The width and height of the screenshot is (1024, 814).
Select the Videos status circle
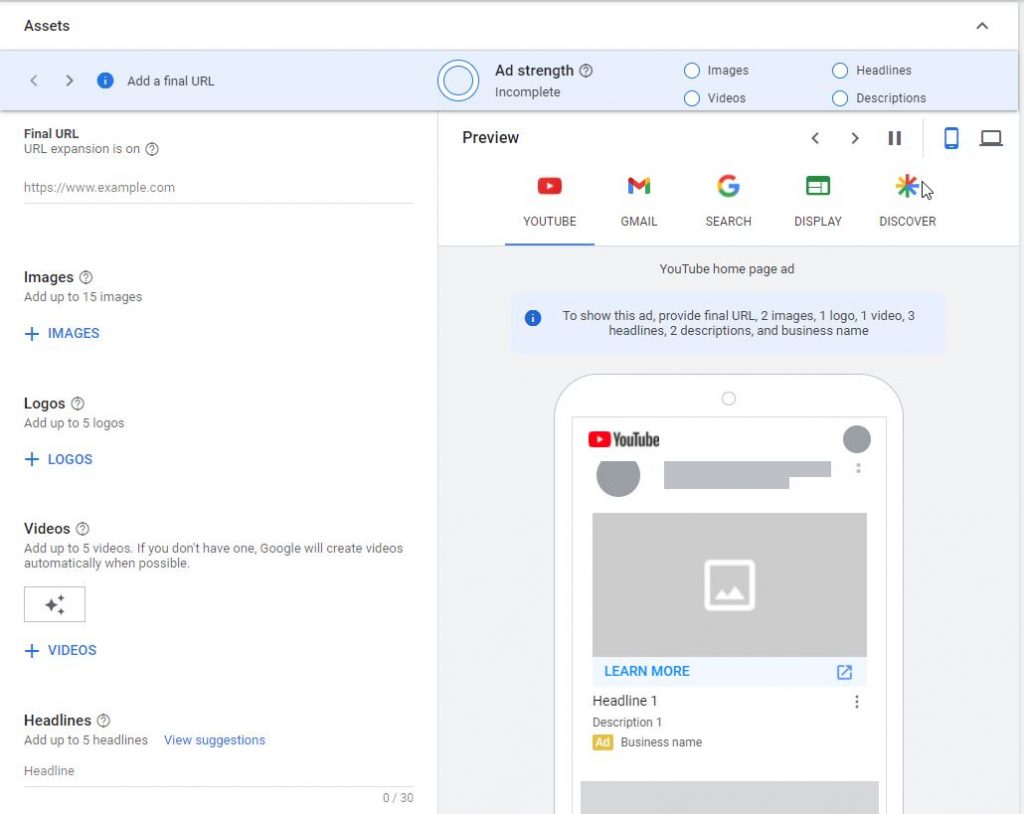[692, 98]
